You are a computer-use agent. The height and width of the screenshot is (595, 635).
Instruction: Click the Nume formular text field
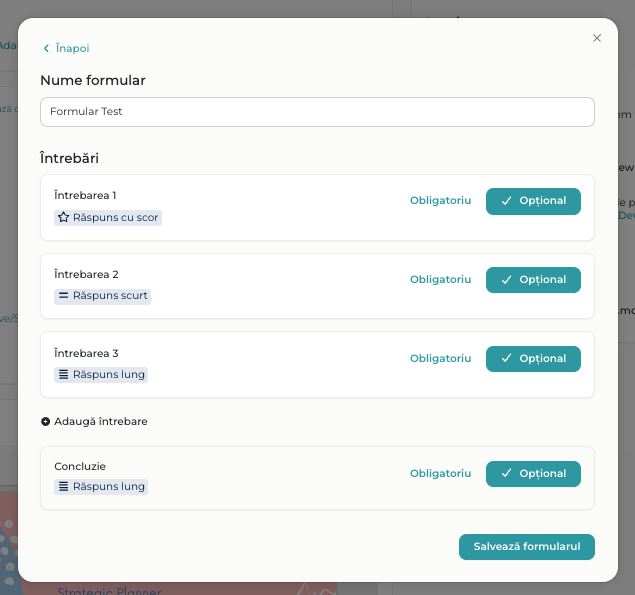[317, 112]
